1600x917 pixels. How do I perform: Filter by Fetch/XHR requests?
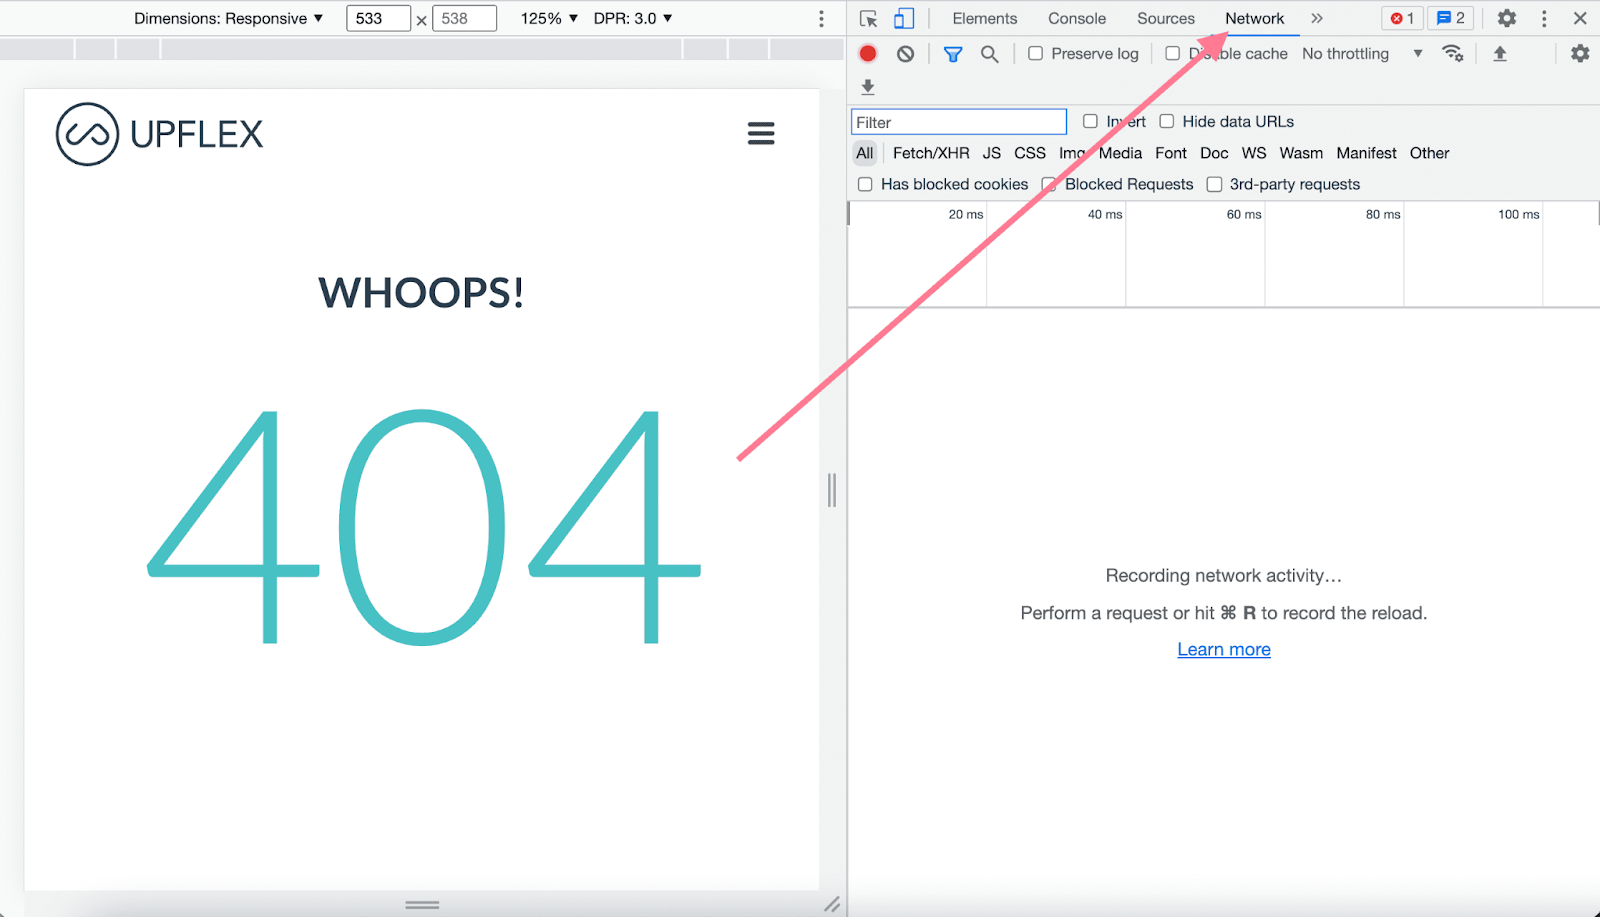coord(931,153)
